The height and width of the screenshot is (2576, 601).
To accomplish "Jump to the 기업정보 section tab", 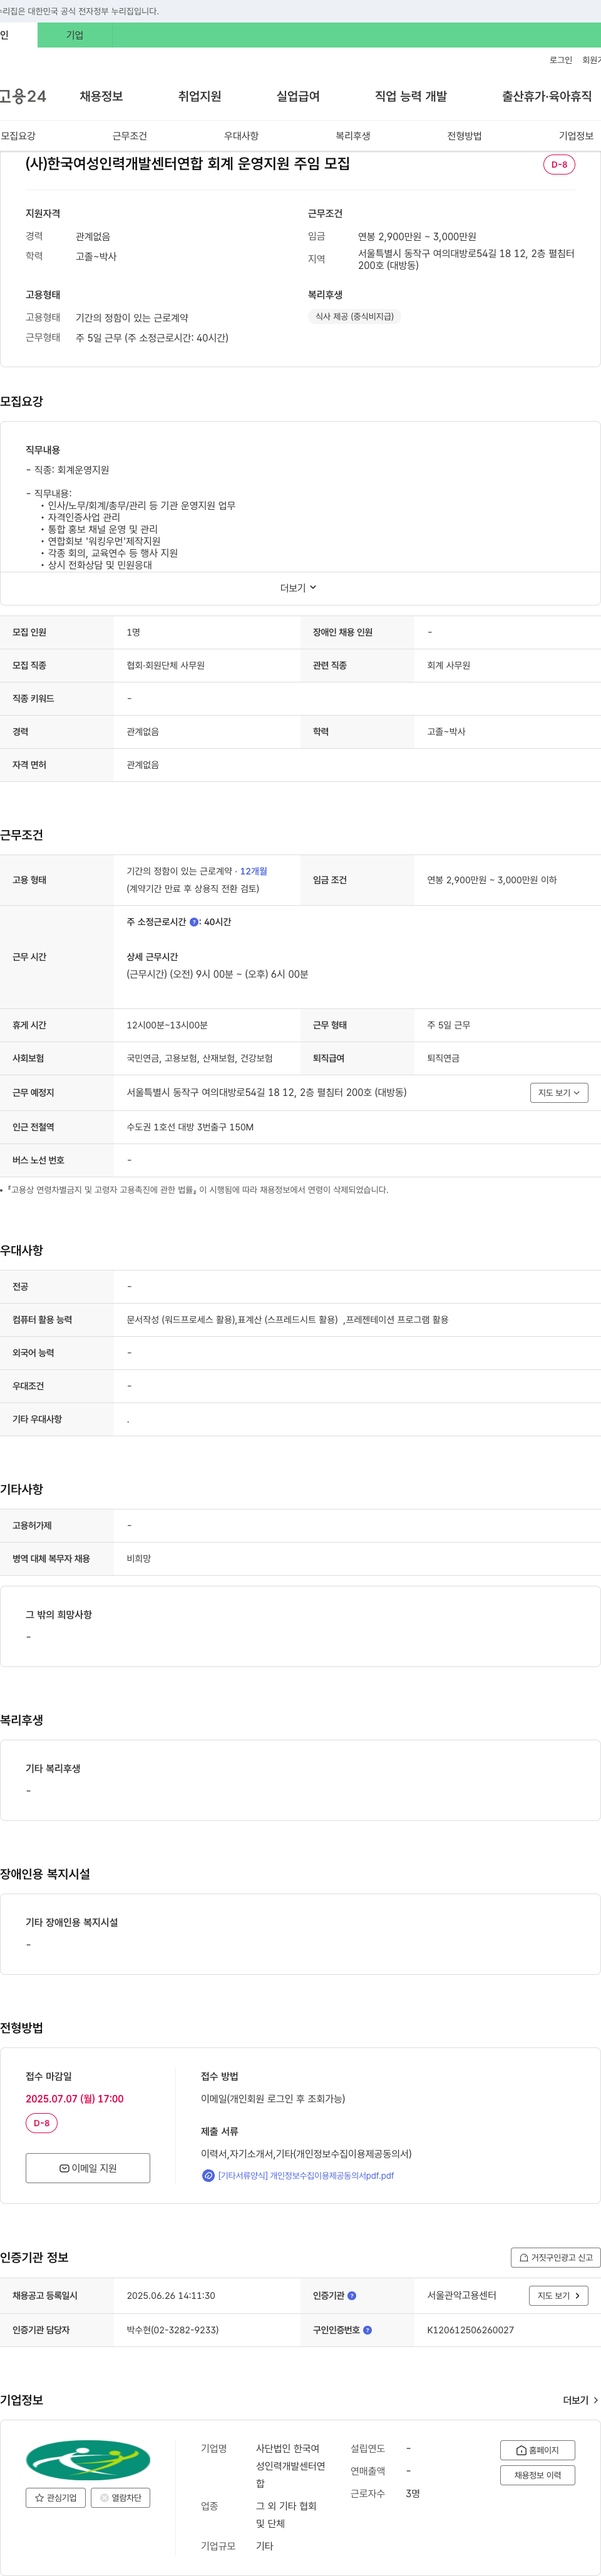I will [x=576, y=136].
